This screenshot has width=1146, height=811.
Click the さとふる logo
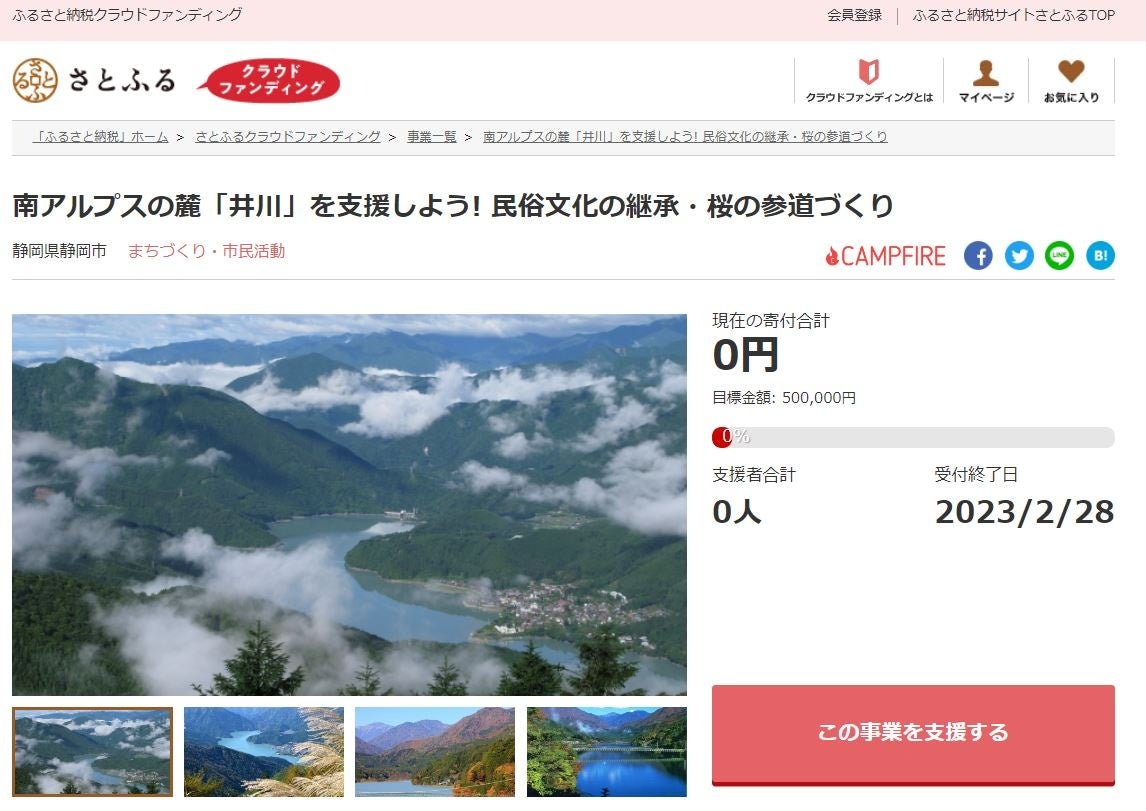click(x=94, y=80)
